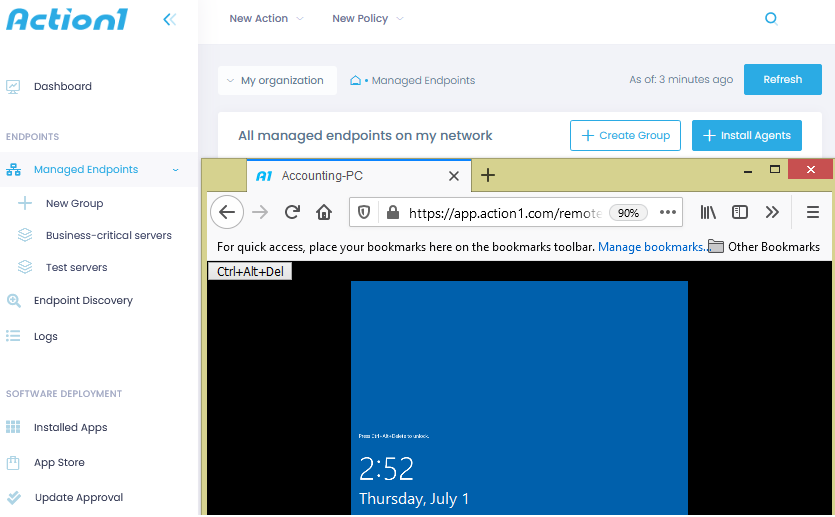835x517 pixels.
Task: Click the layers icon for Business-critical servers
Action: pyautogui.click(x=25, y=235)
